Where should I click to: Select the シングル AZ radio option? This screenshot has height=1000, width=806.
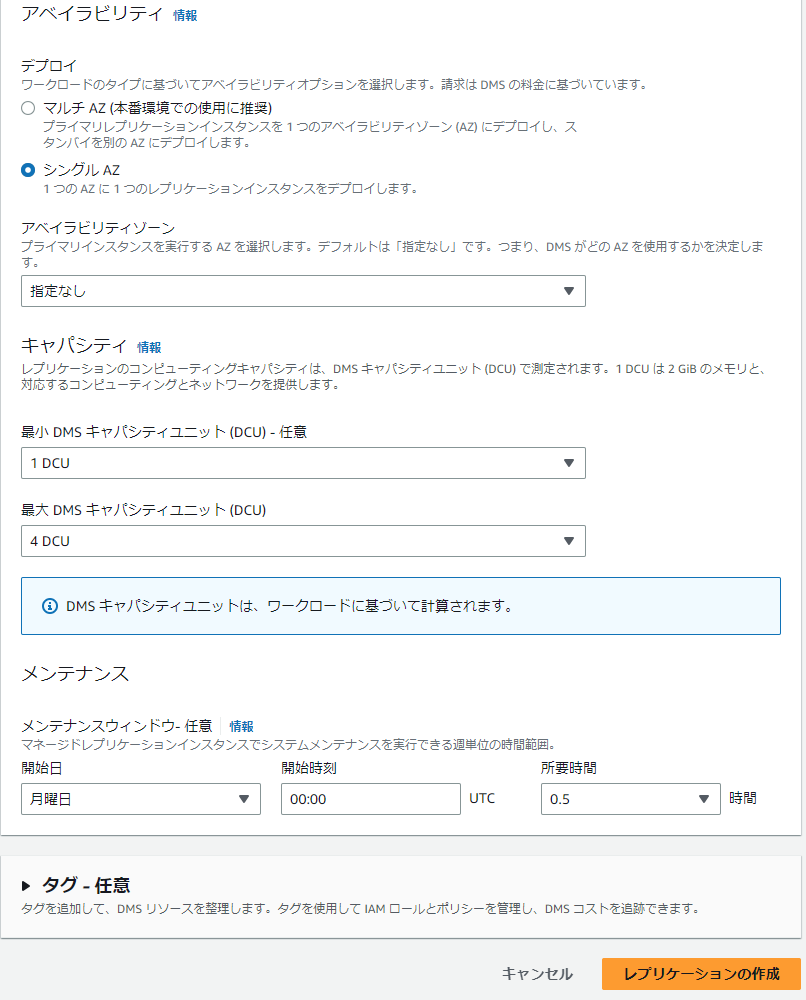click(x=28, y=170)
